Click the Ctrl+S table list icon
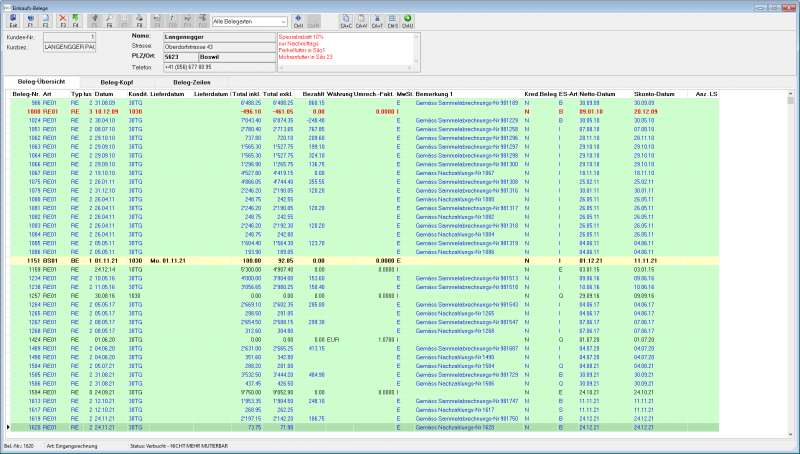Image resolution: width=800 pixels, height=454 pixels. (392, 21)
